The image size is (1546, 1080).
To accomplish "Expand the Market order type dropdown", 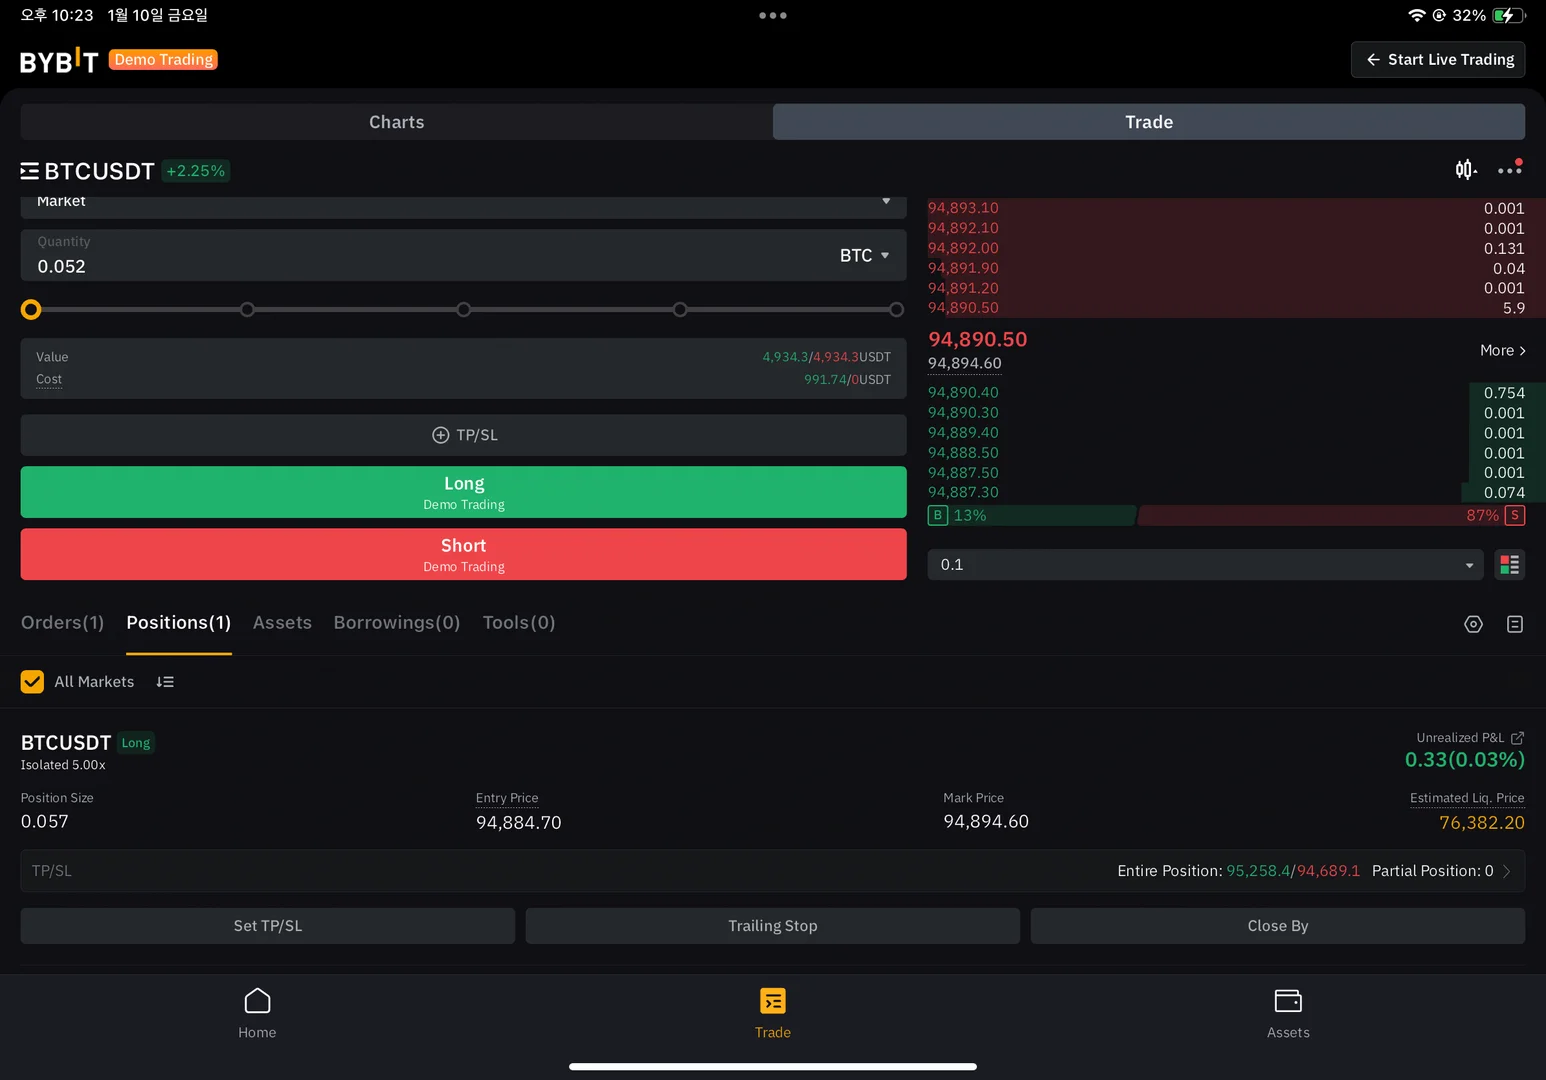I will pos(464,203).
